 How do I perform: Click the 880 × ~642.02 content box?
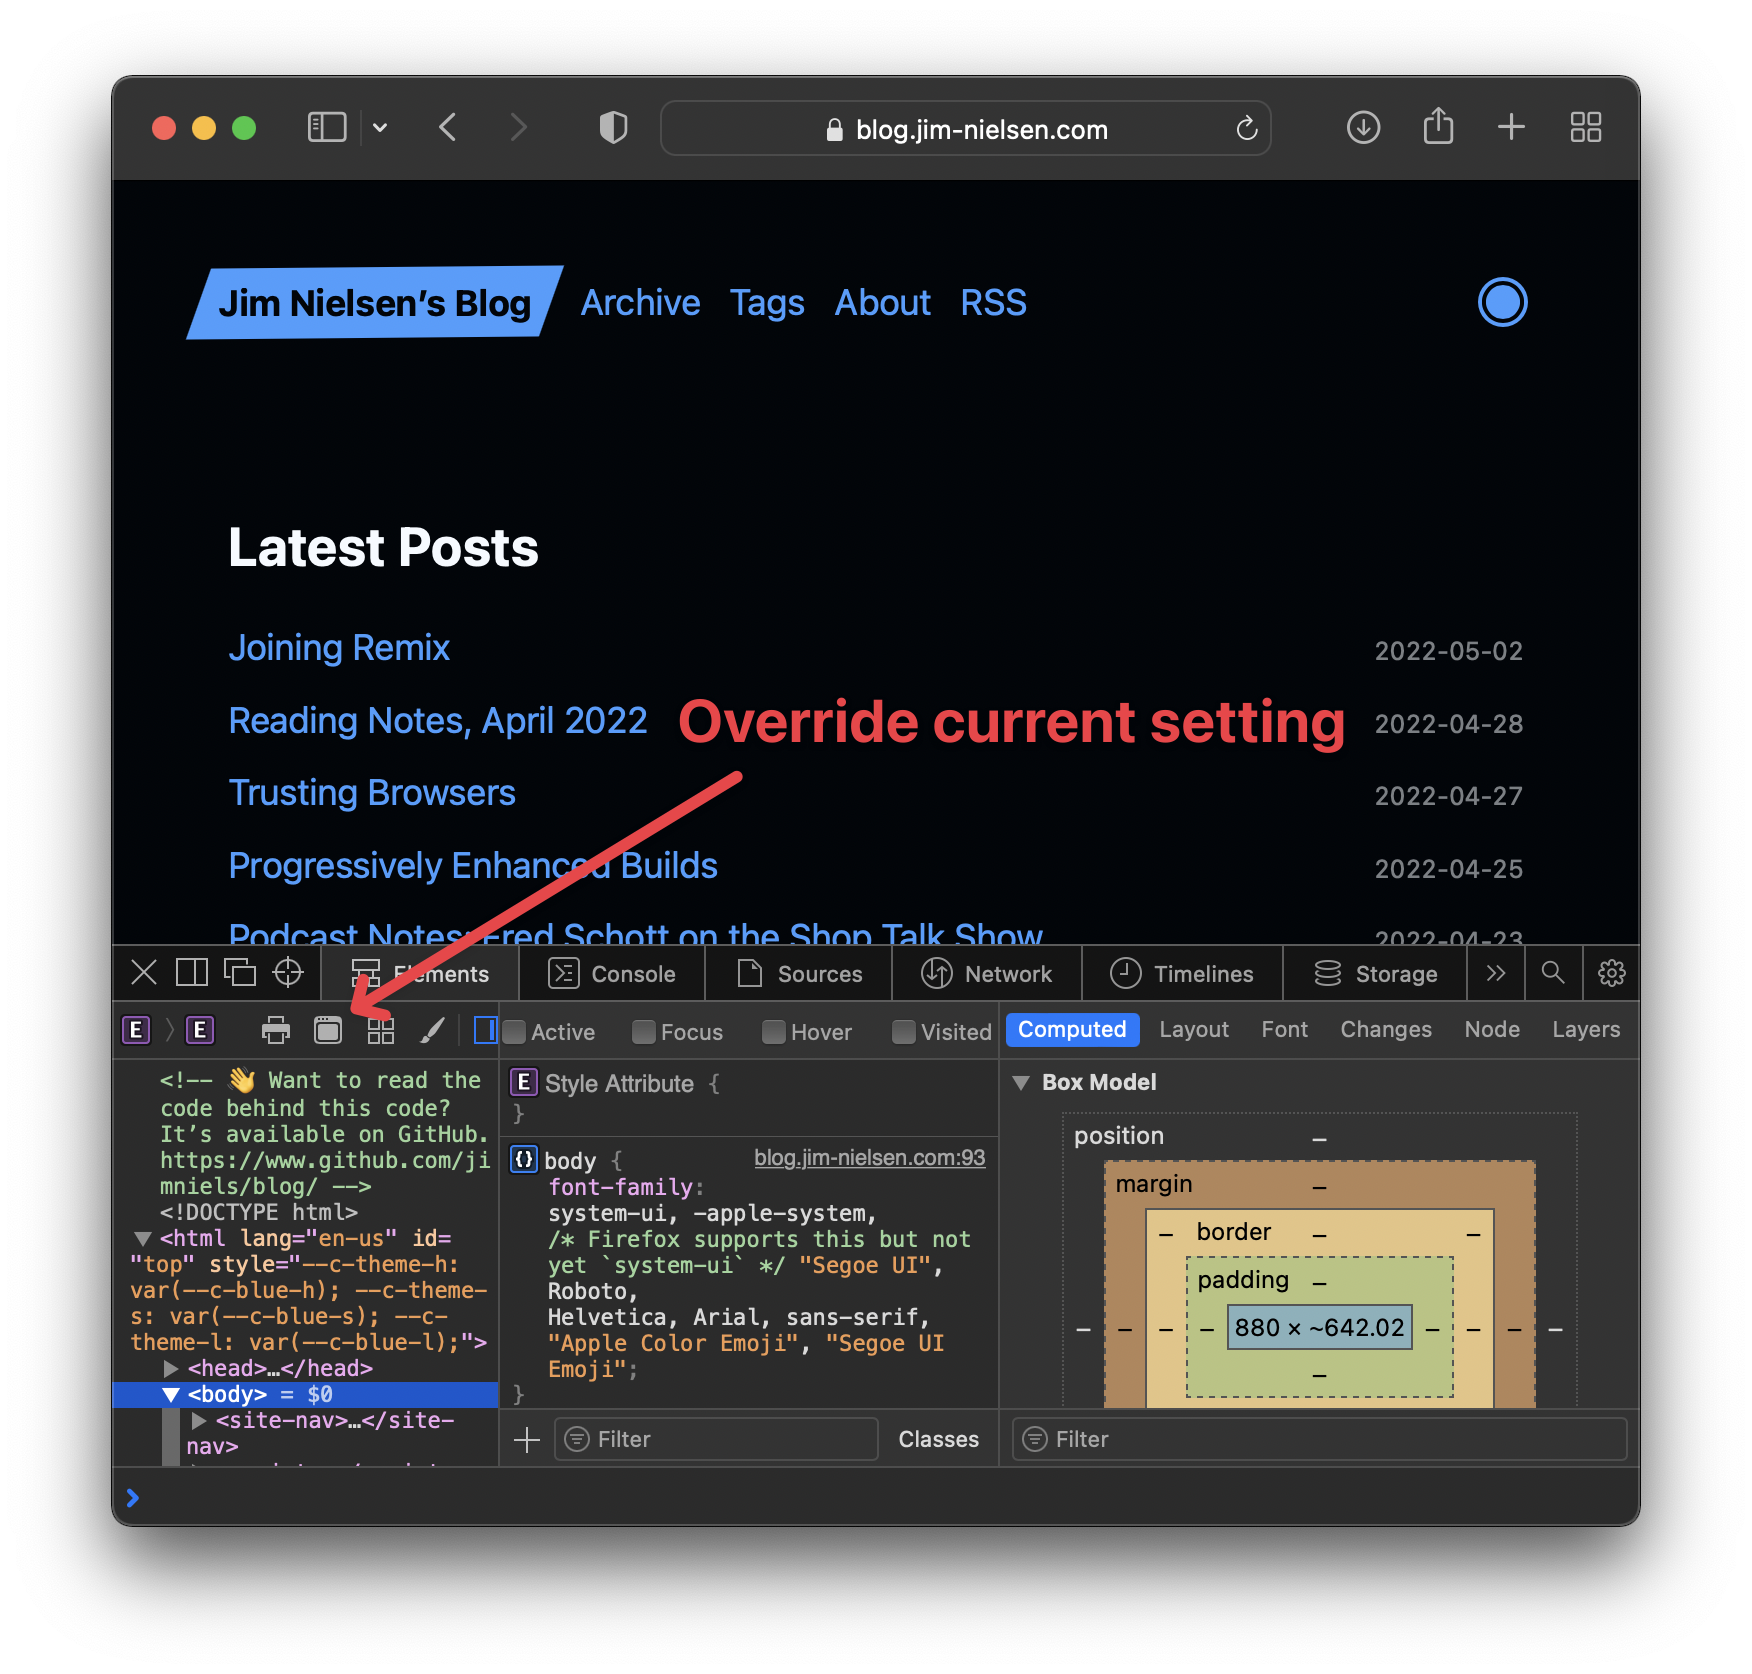[1319, 1327]
